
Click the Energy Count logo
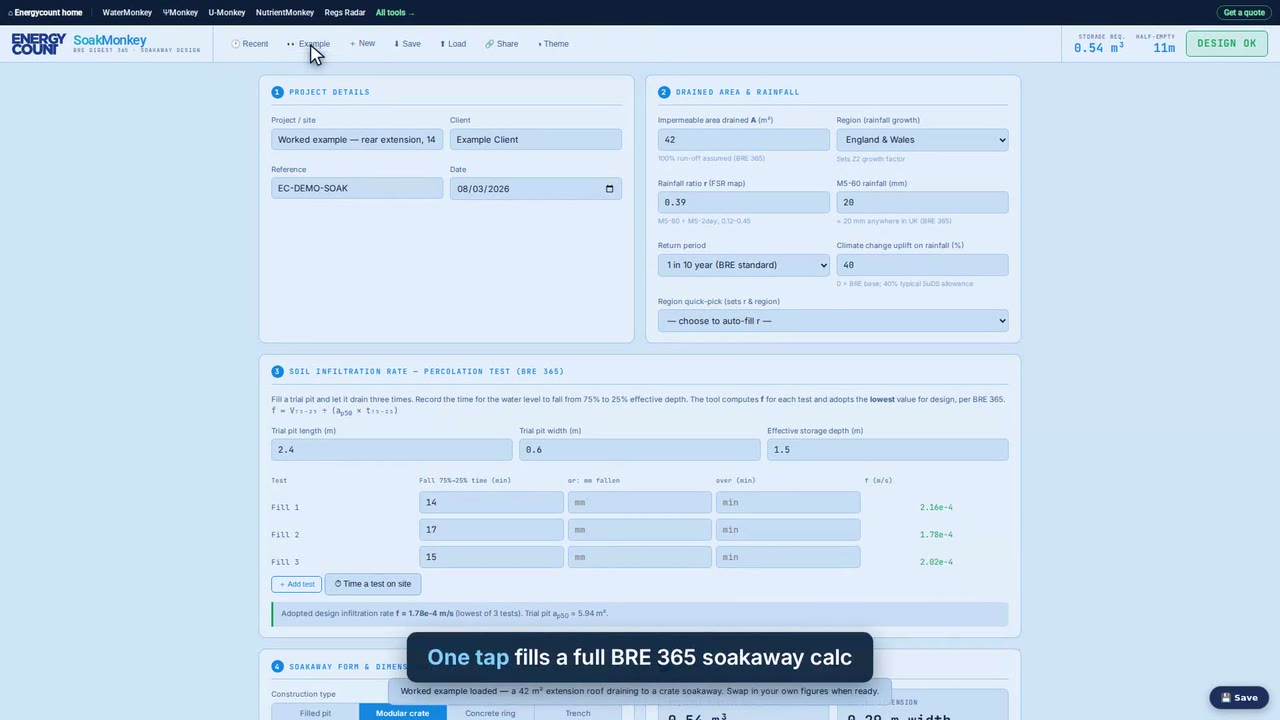click(x=39, y=44)
